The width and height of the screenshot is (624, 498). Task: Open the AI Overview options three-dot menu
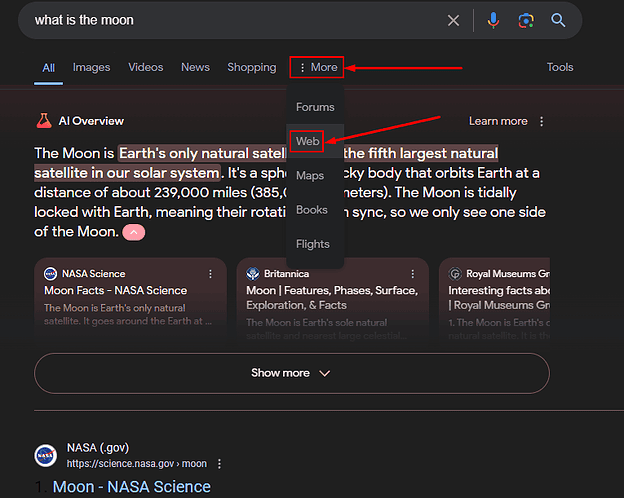542,121
